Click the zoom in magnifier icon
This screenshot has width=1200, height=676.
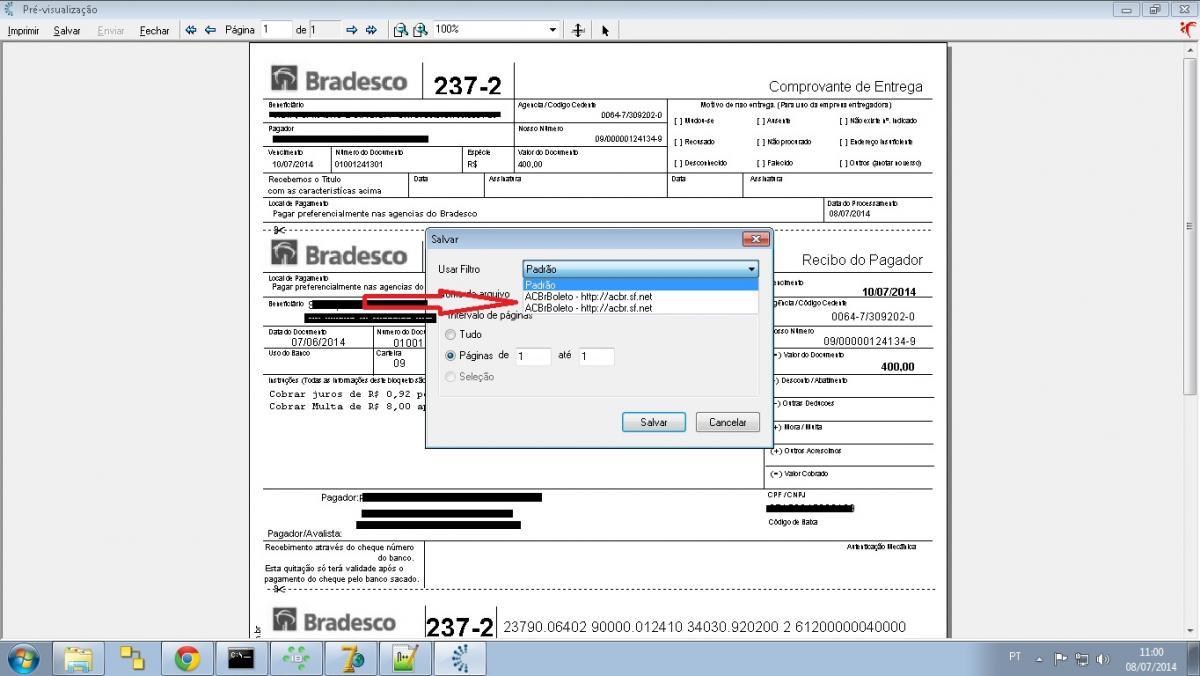[x=420, y=30]
